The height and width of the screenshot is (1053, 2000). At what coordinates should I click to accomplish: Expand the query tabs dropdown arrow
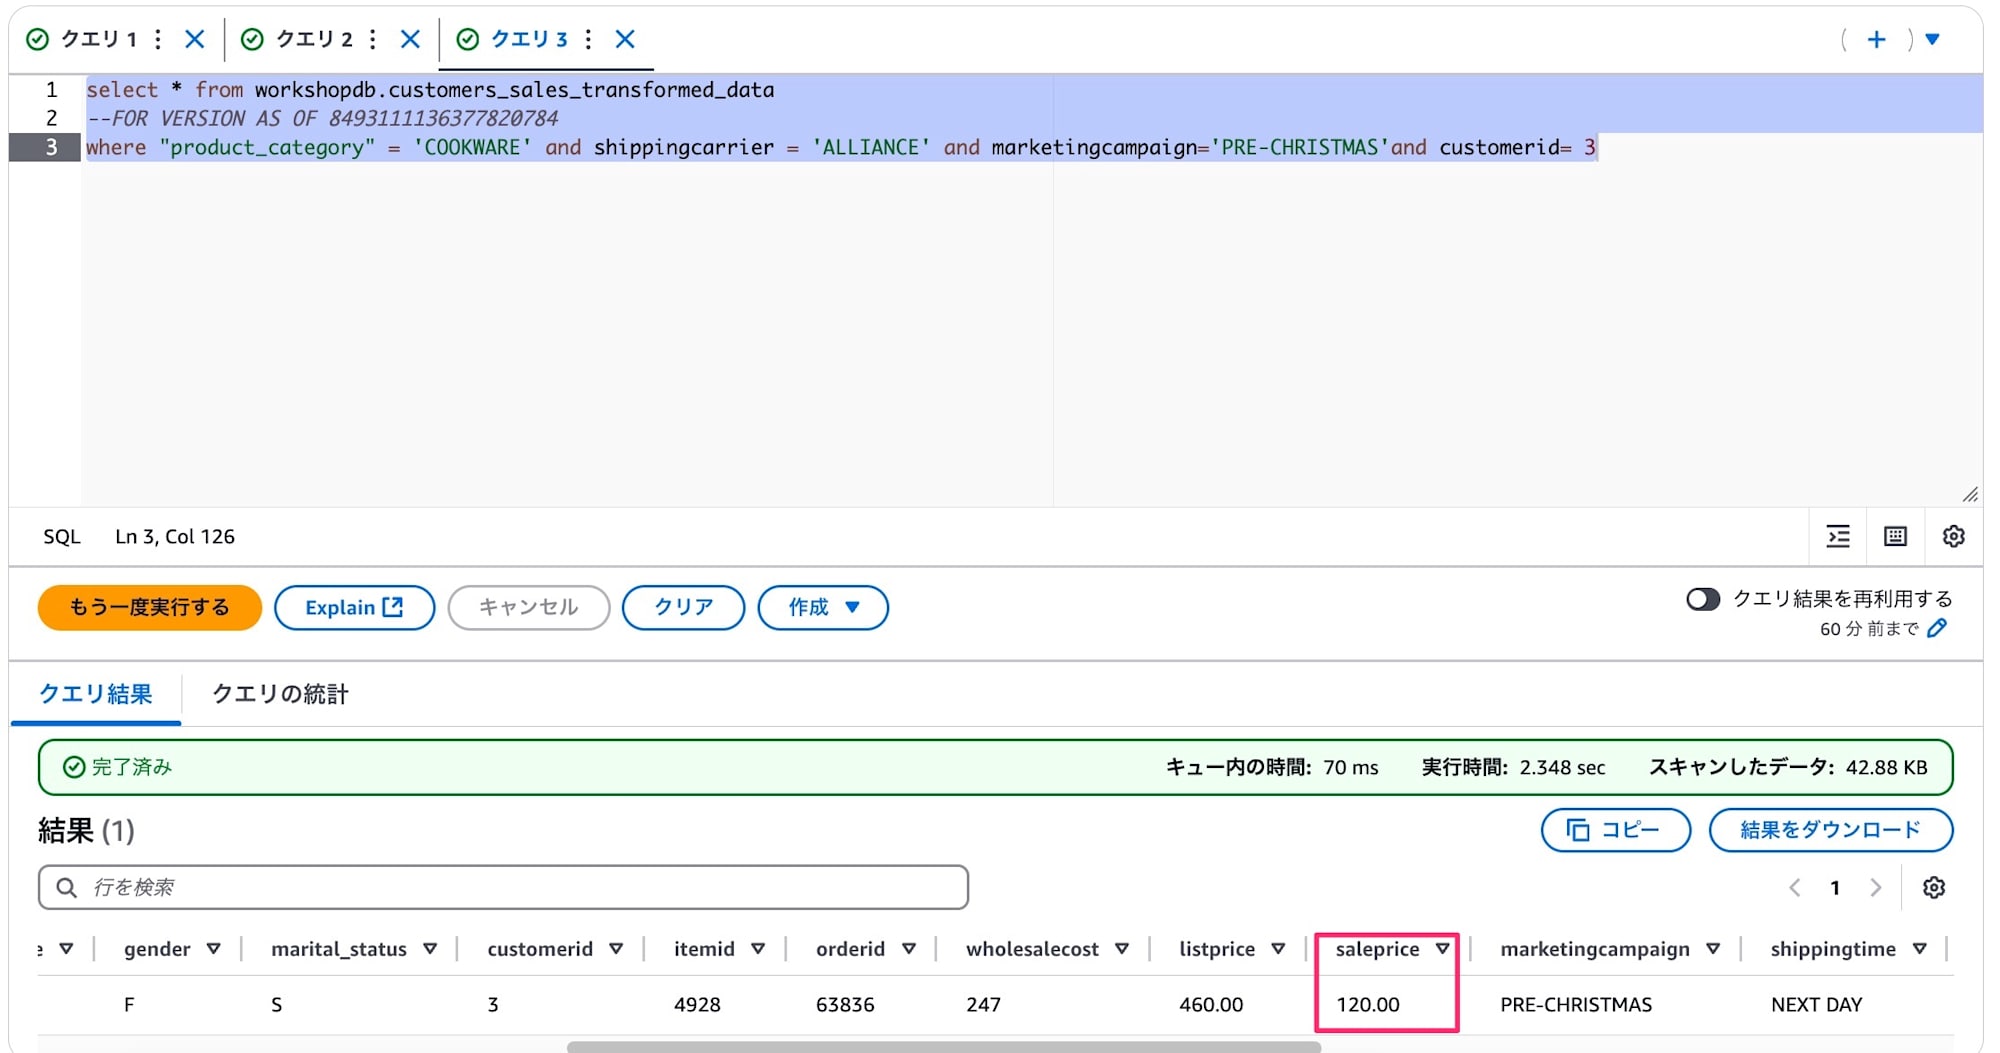click(x=1933, y=39)
